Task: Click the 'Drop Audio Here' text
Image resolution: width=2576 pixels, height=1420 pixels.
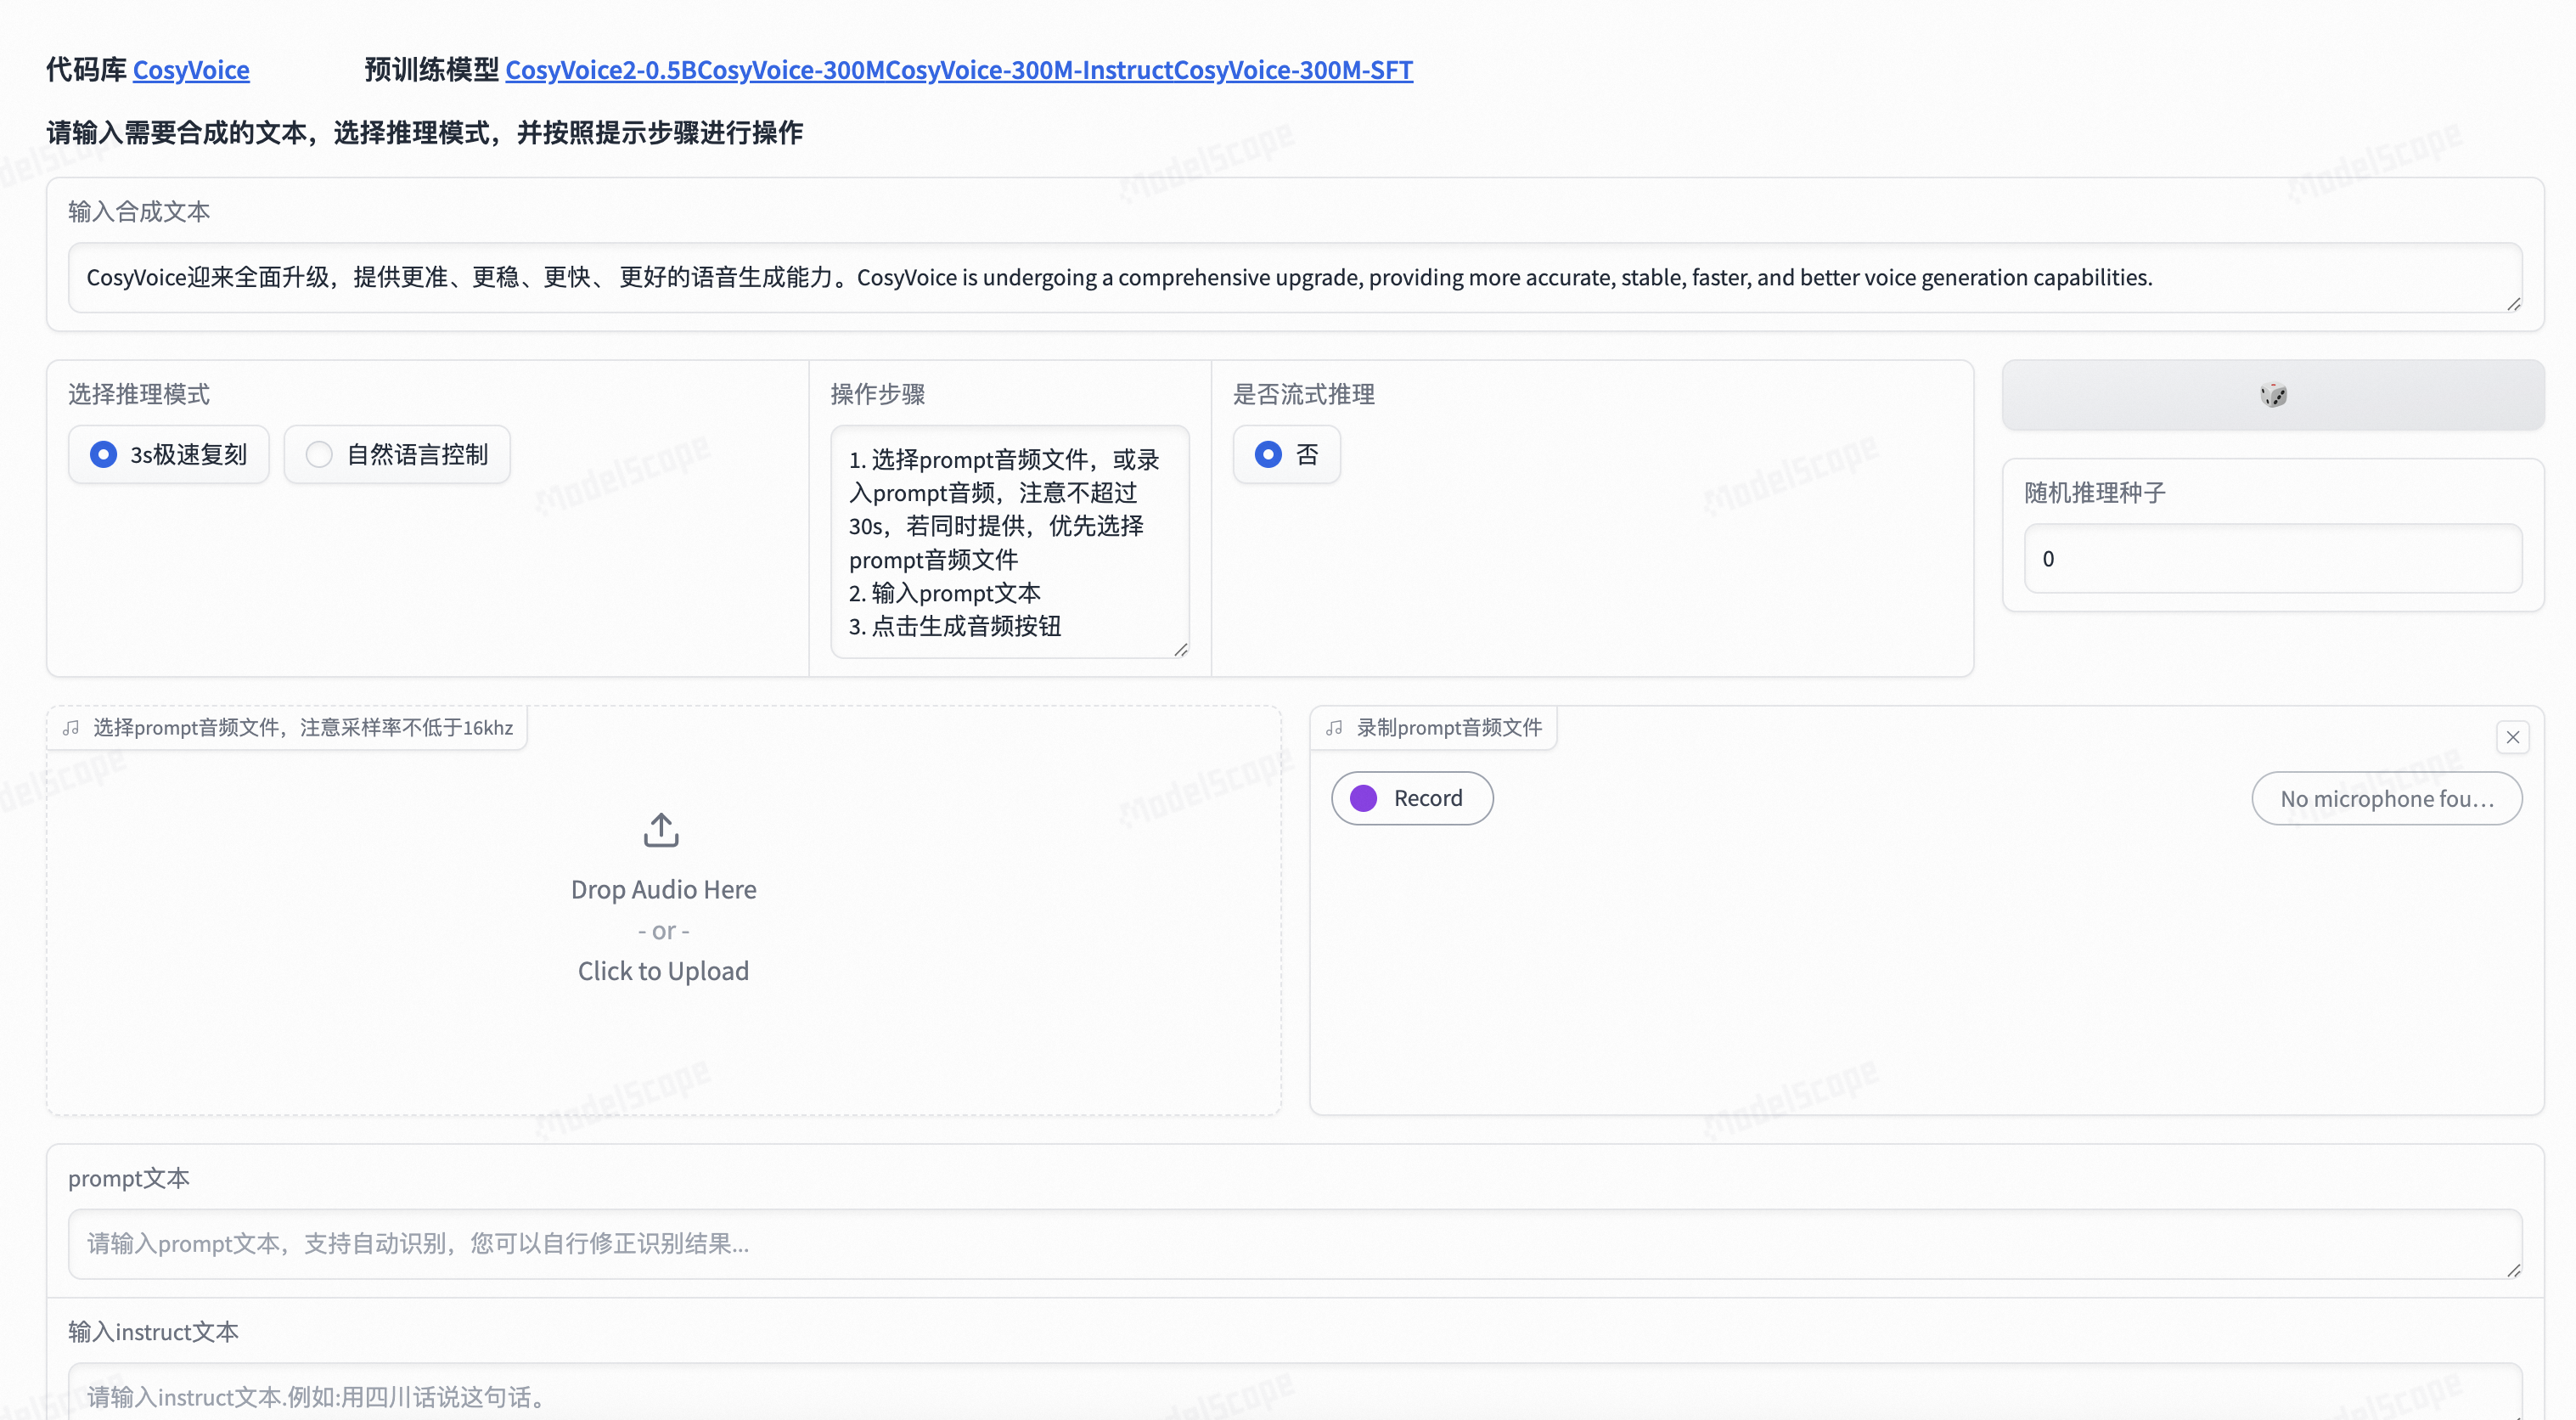Action: tap(663, 889)
